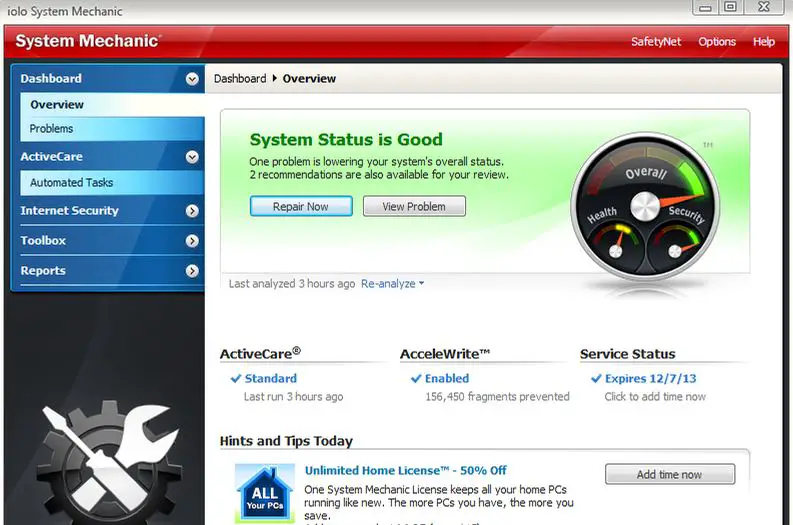The height and width of the screenshot is (525, 793).
Task: Click the Health mini gauge
Action: (615, 245)
